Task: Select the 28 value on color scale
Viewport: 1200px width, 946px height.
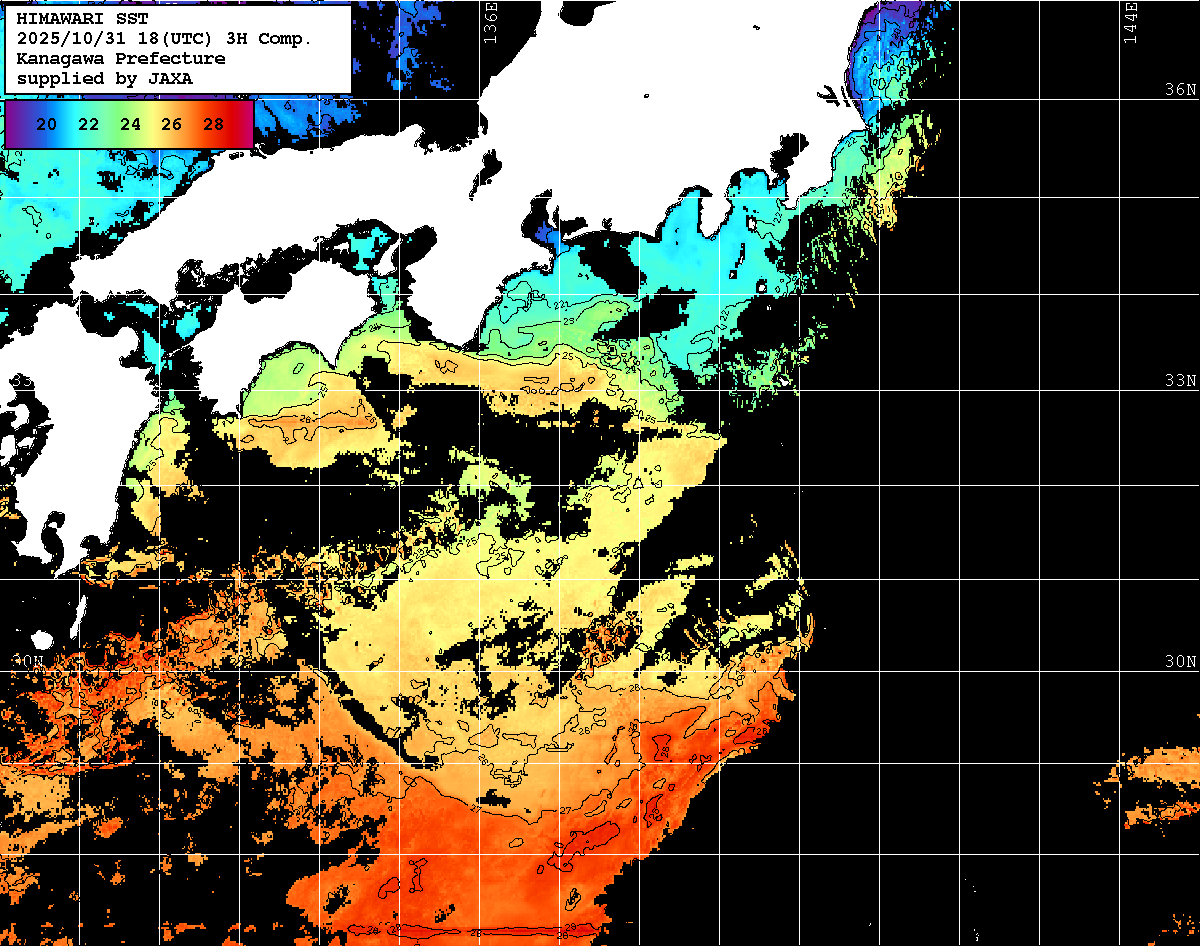Action: [x=213, y=125]
